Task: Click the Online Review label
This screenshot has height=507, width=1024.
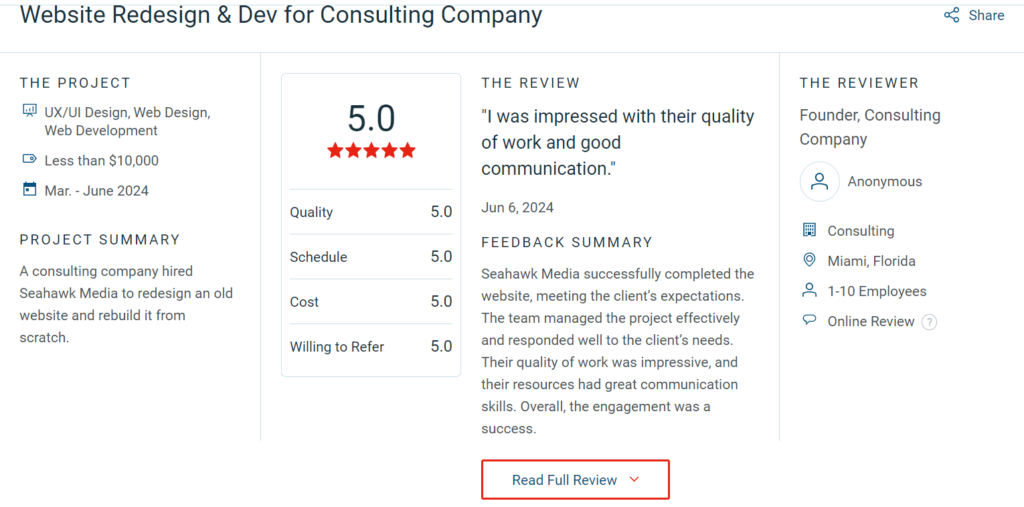Action: [x=870, y=321]
